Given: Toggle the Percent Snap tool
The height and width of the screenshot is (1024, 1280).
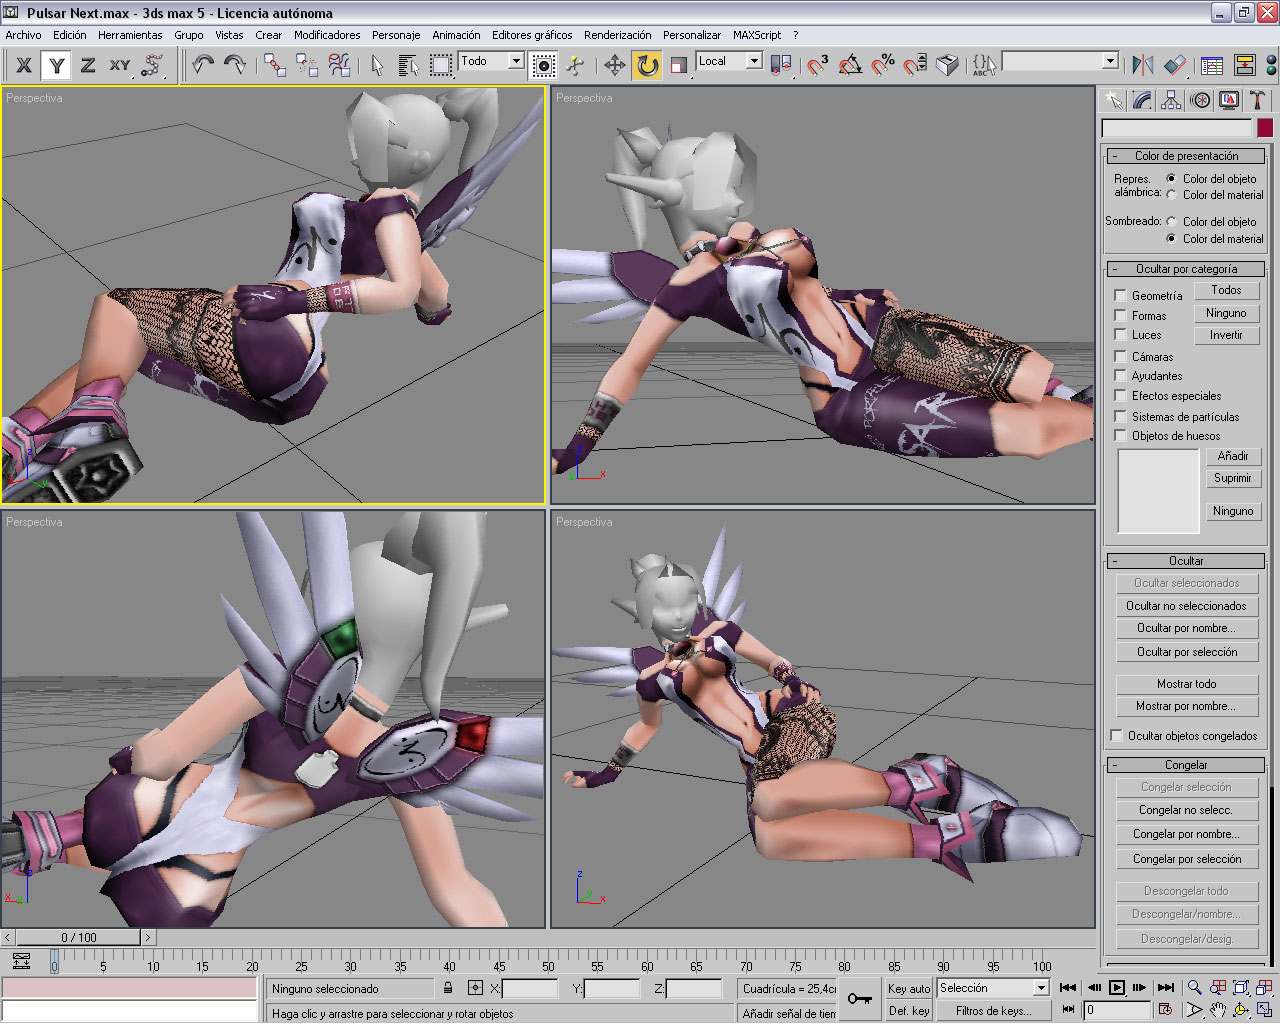Looking at the screenshot, I should click(882, 66).
